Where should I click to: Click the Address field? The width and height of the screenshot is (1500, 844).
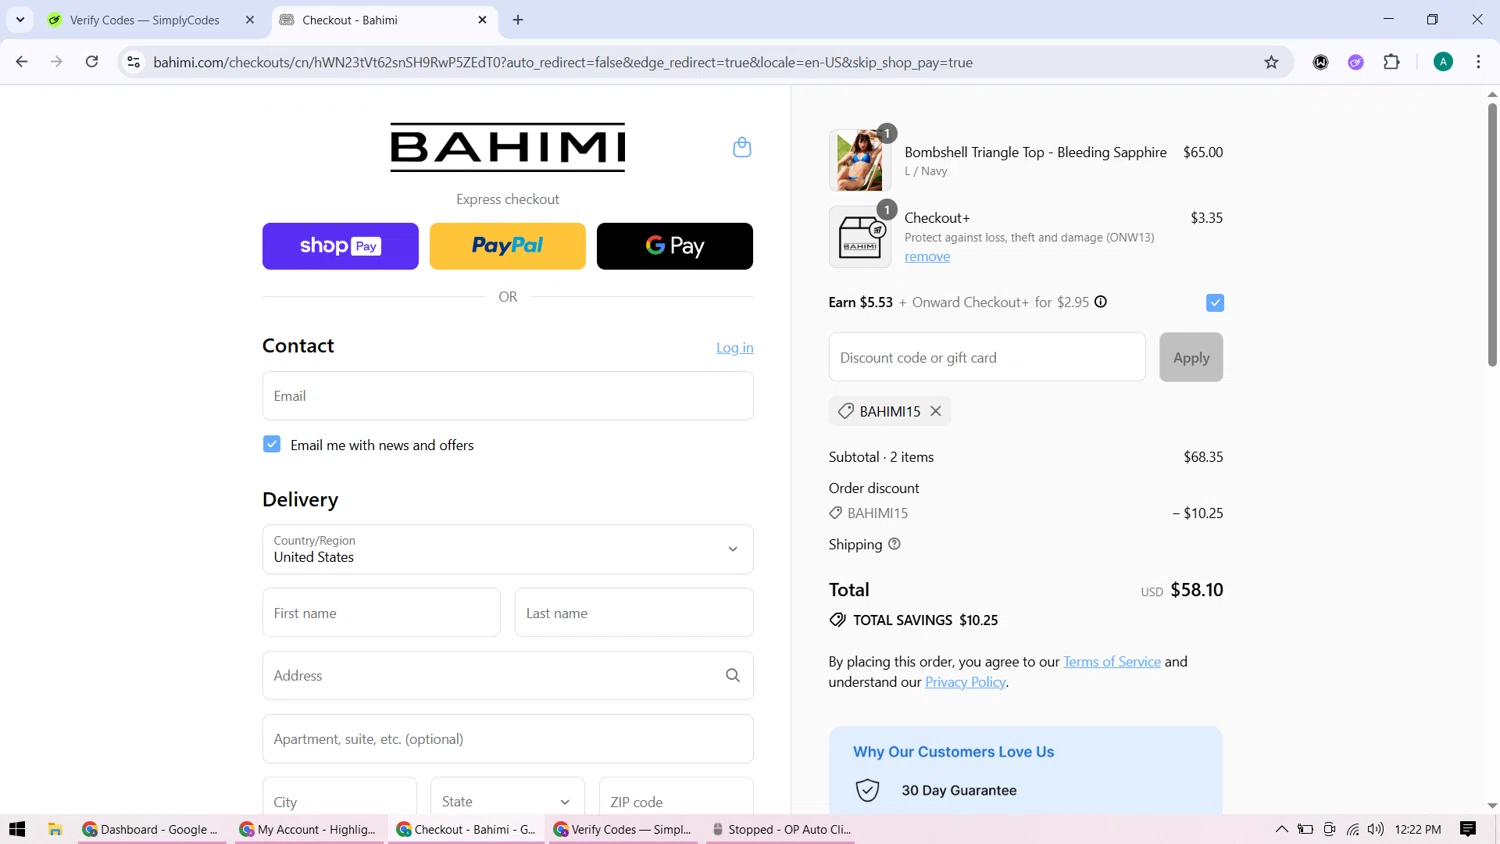click(508, 676)
